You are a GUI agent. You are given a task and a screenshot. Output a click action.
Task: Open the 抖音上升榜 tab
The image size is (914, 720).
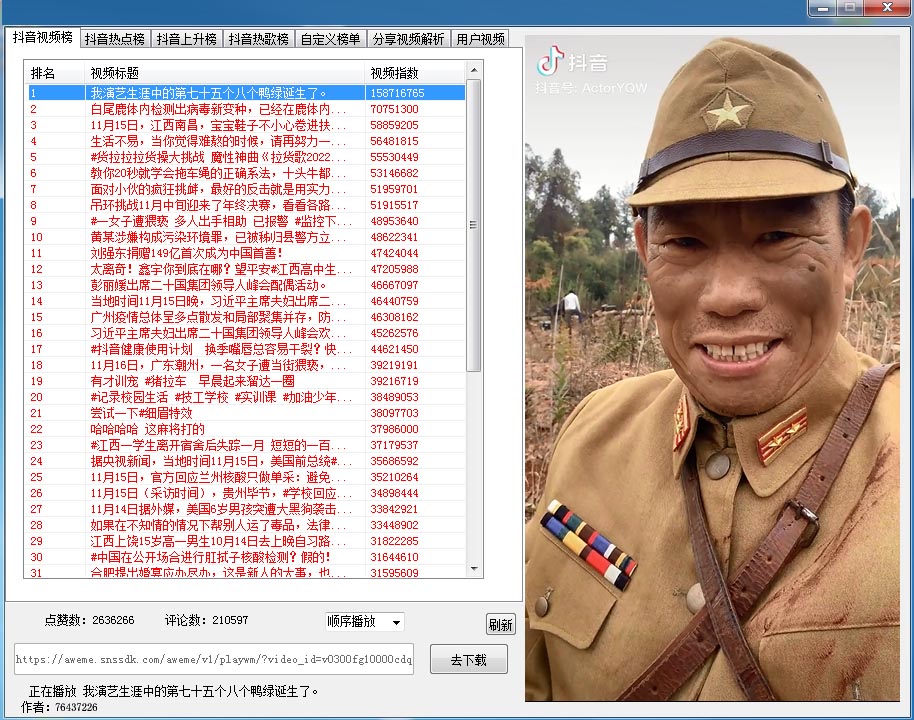coord(187,39)
